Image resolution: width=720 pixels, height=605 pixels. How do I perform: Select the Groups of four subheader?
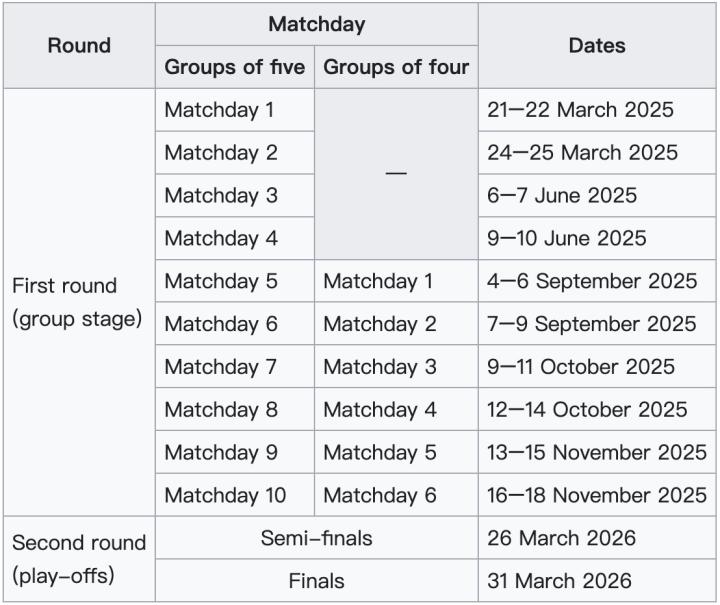pyautogui.click(x=396, y=68)
